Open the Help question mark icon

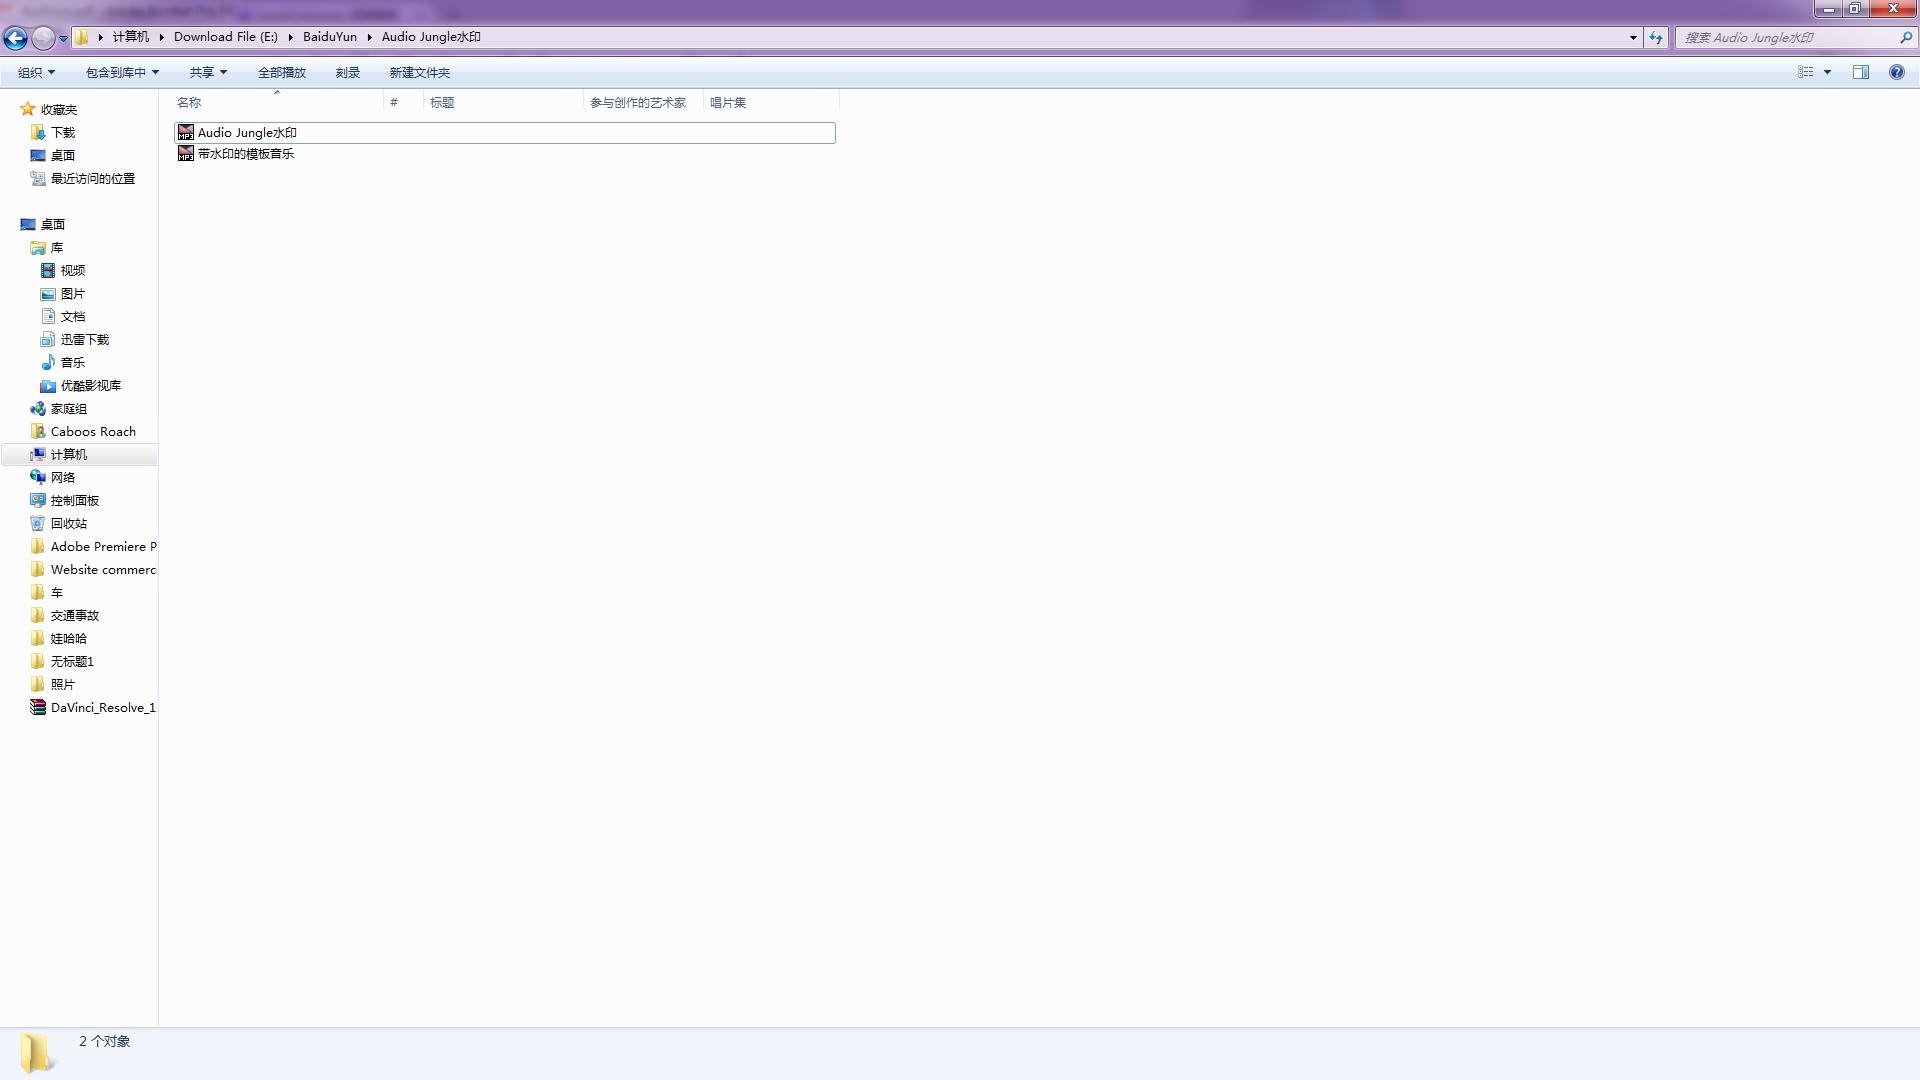click(x=1896, y=72)
